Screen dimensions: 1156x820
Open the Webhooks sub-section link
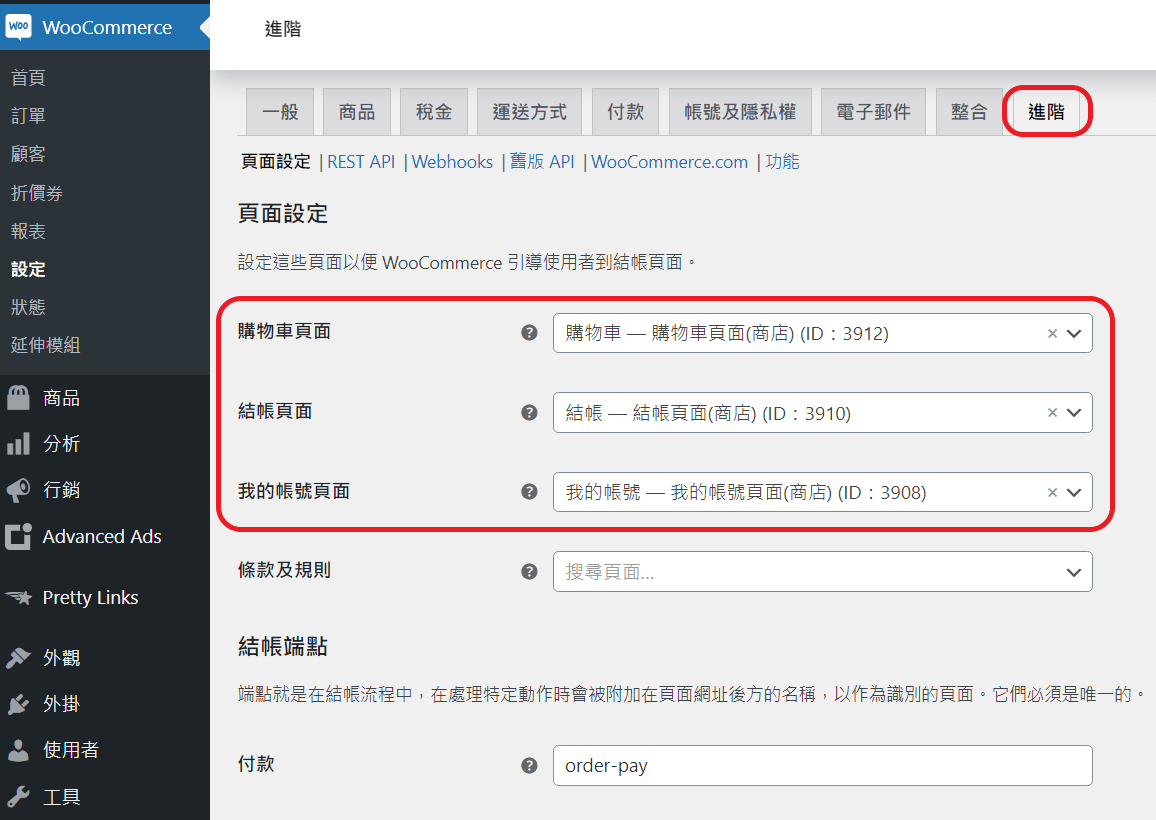[x=452, y=161]
